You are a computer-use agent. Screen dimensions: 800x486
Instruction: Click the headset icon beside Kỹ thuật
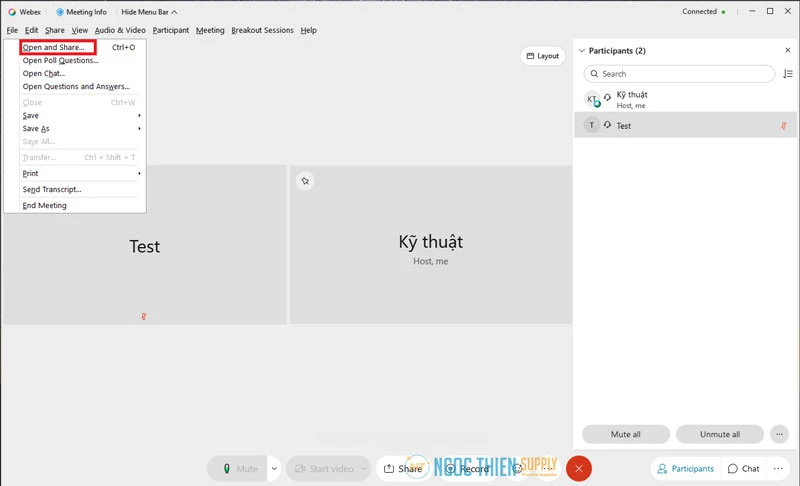click(607, 97)
